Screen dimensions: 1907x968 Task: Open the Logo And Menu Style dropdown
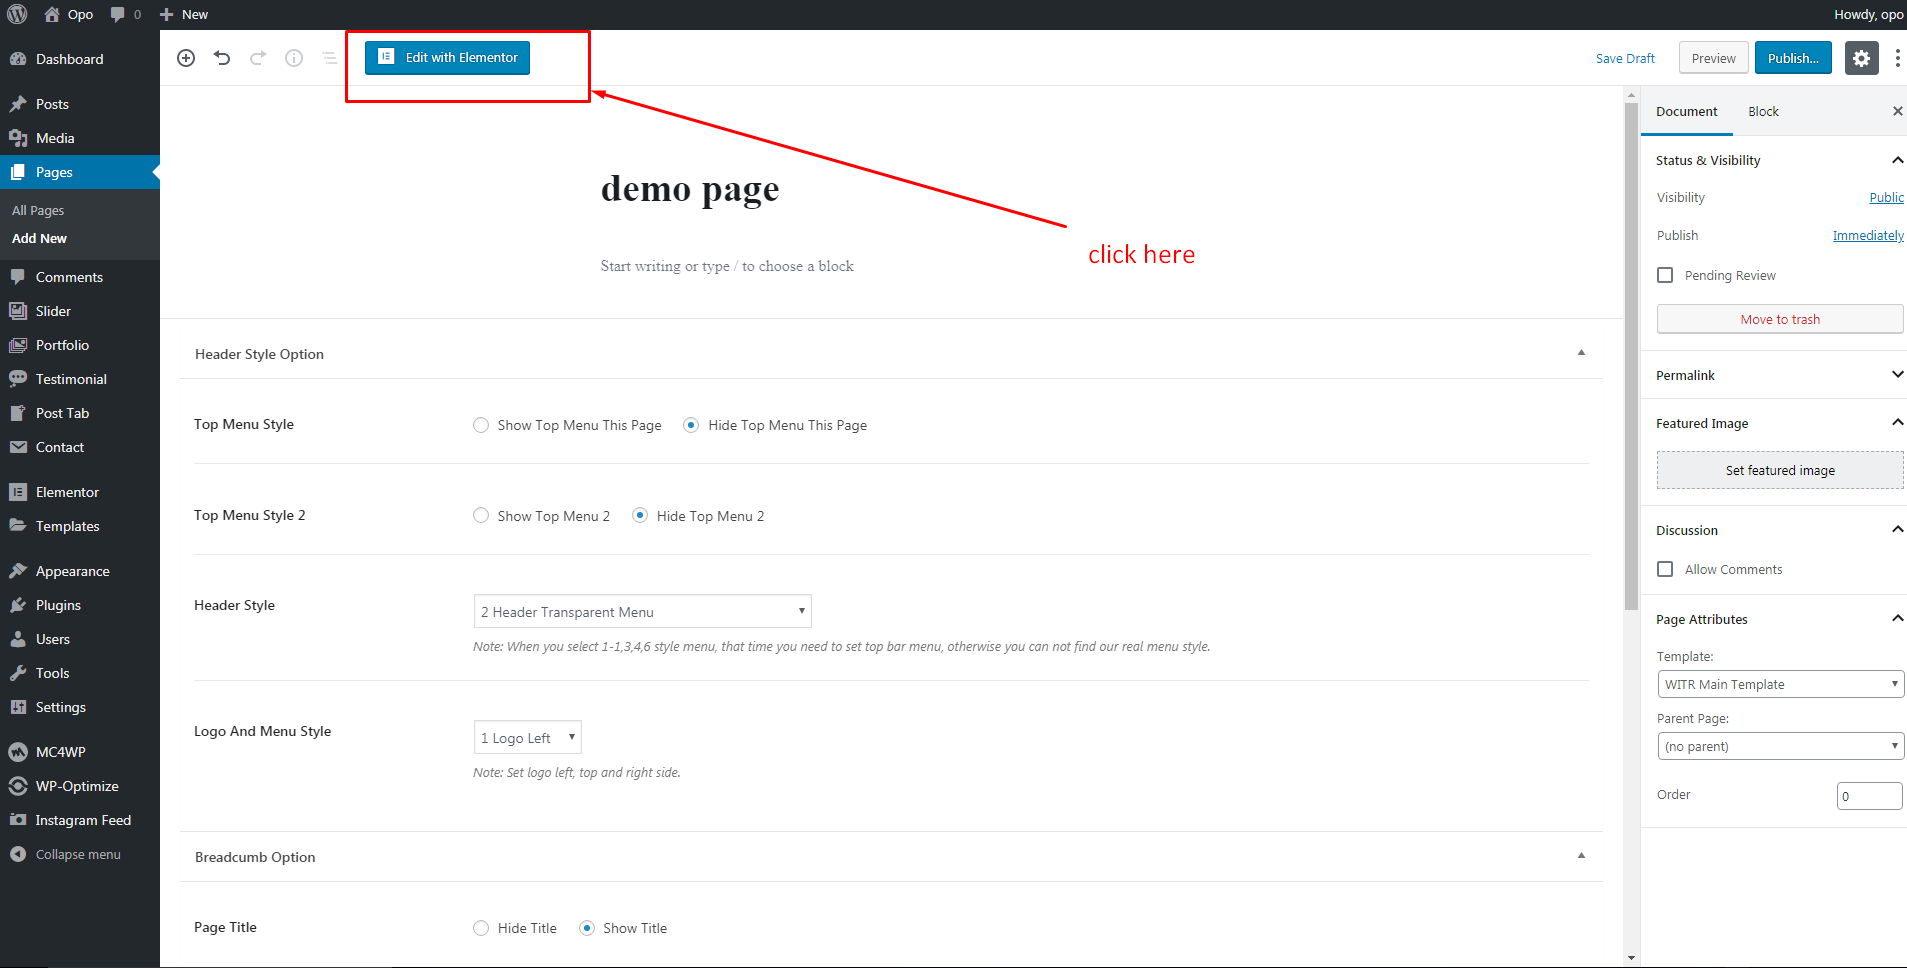coord(527,737)
